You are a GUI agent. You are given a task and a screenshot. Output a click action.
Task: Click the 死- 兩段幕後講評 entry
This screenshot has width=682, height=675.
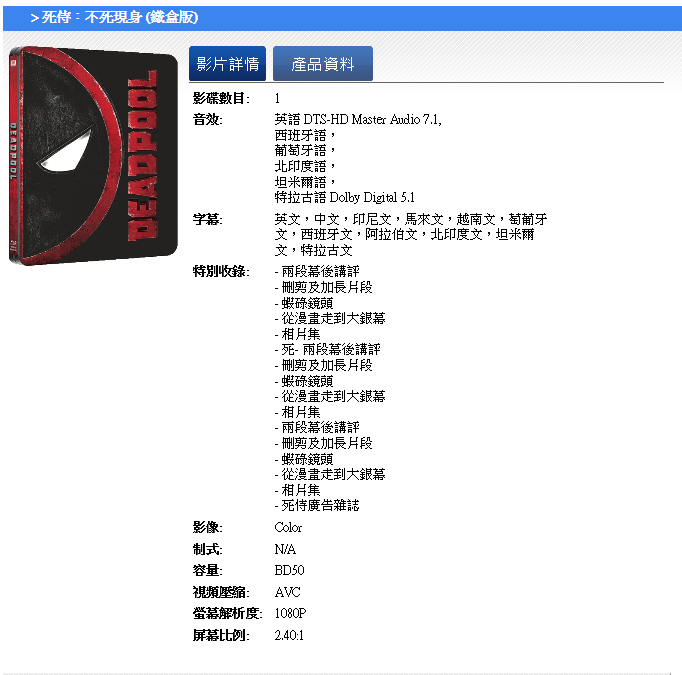(x=328, y=349)
